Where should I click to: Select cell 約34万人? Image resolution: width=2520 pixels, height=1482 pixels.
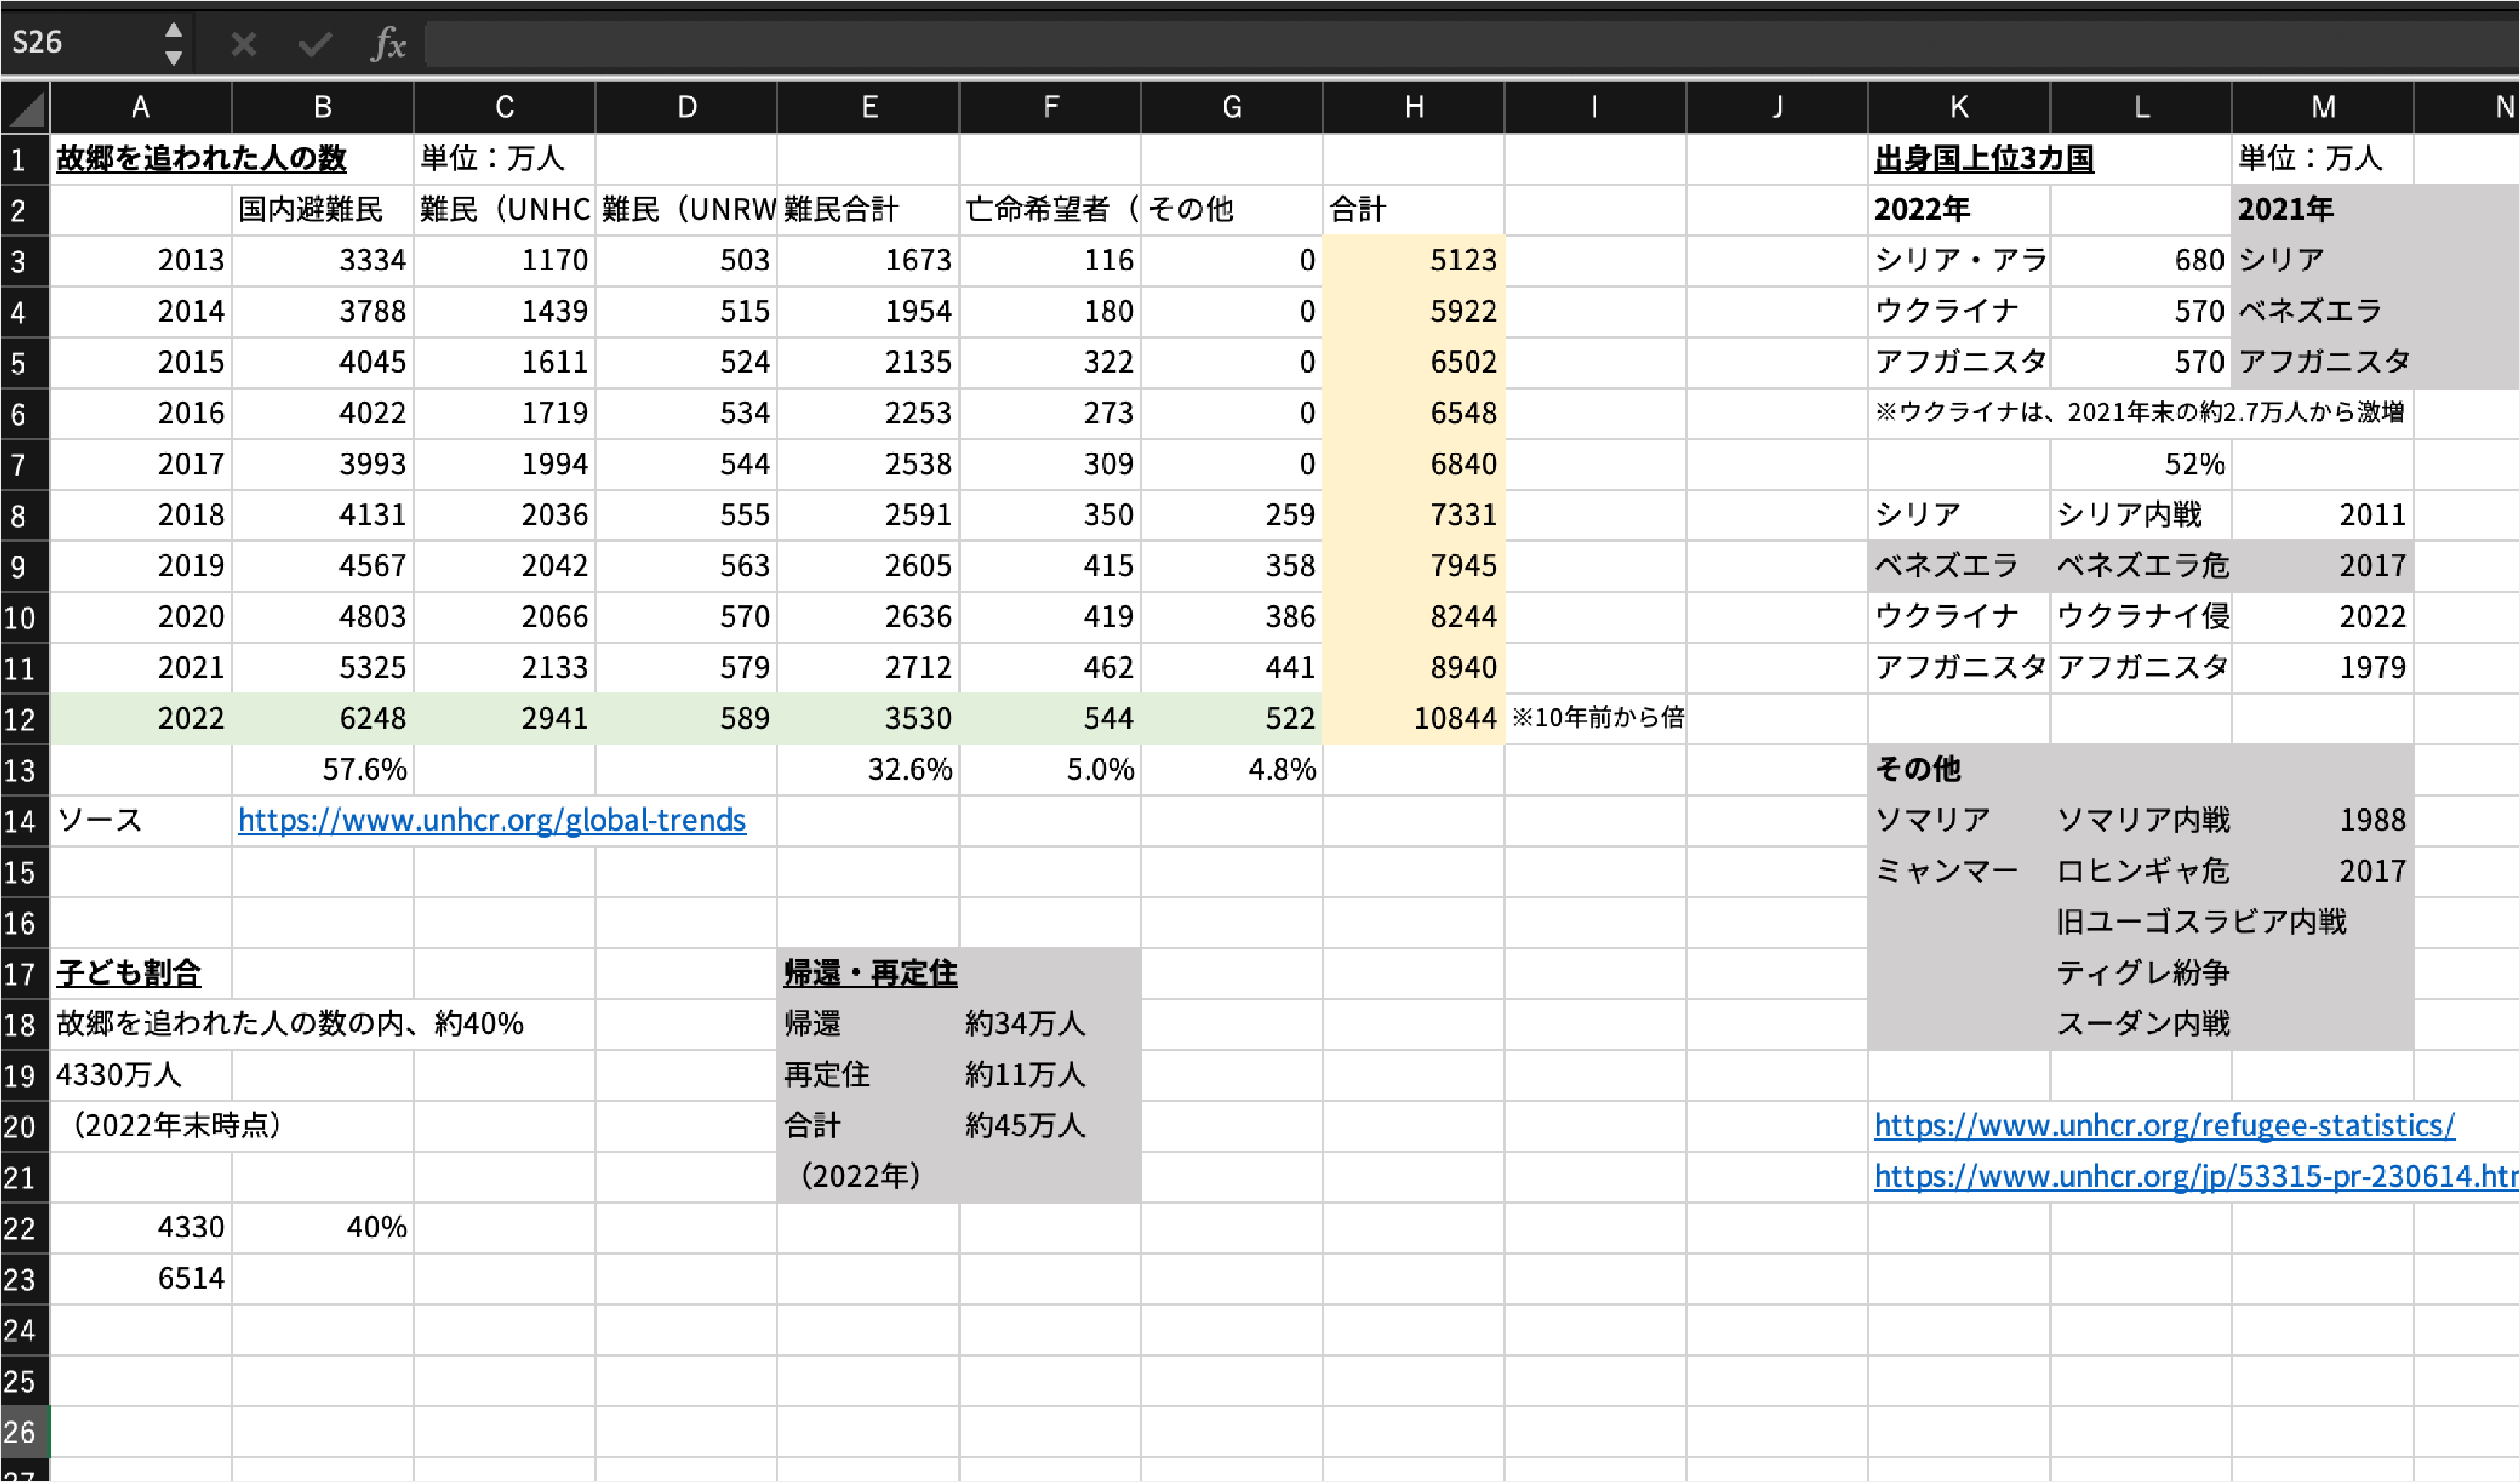pyautogui.click(x=1050, y=1024)
